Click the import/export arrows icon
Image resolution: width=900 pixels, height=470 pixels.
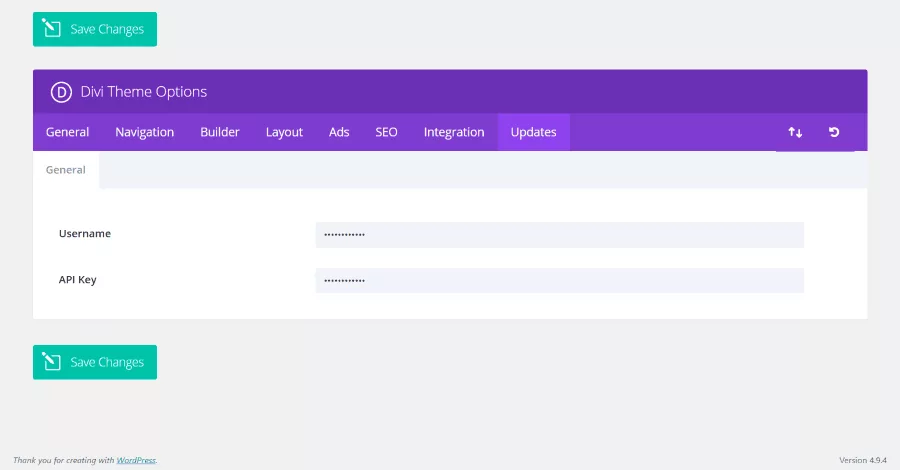coord(795,133)
